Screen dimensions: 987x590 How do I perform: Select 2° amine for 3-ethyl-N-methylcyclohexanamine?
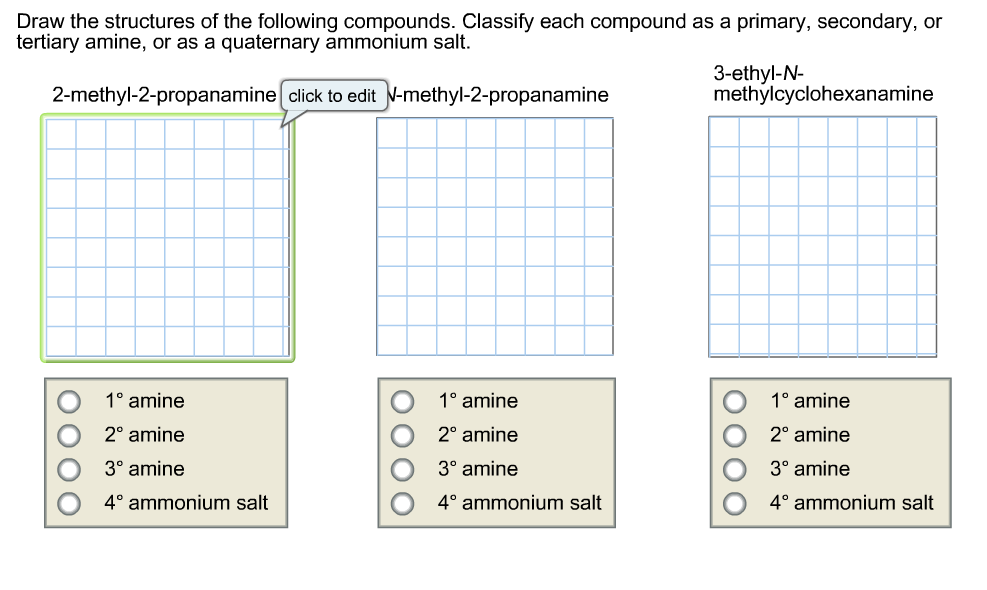735,434
